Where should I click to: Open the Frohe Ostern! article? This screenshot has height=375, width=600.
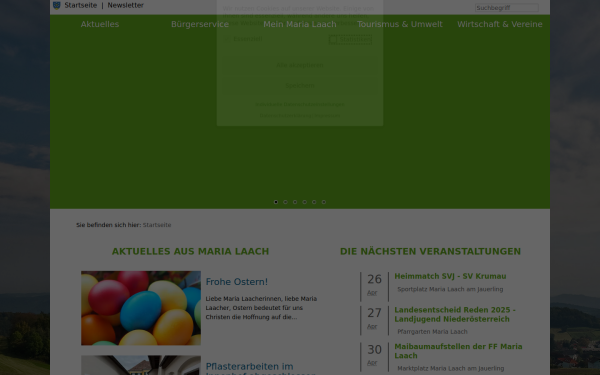click(x=236, y=282)
